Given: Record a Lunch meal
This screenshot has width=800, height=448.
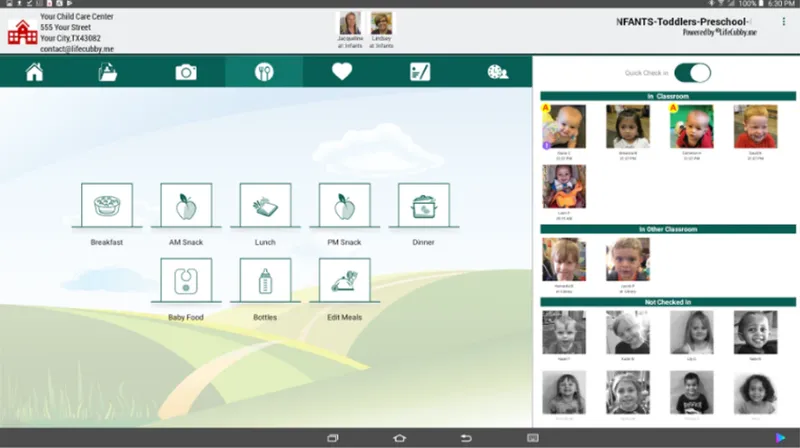Looking at the screenshot, I should pyautogui.click(x=265, y=205).
